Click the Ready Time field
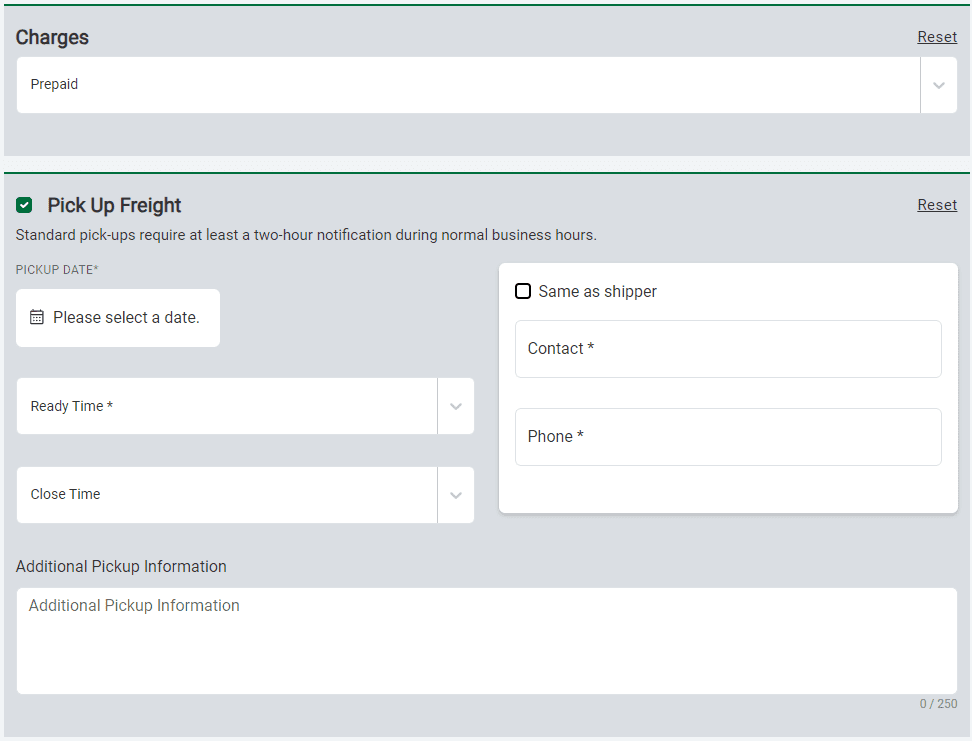This screenshot has width=972, height=741. coord(220,405)
